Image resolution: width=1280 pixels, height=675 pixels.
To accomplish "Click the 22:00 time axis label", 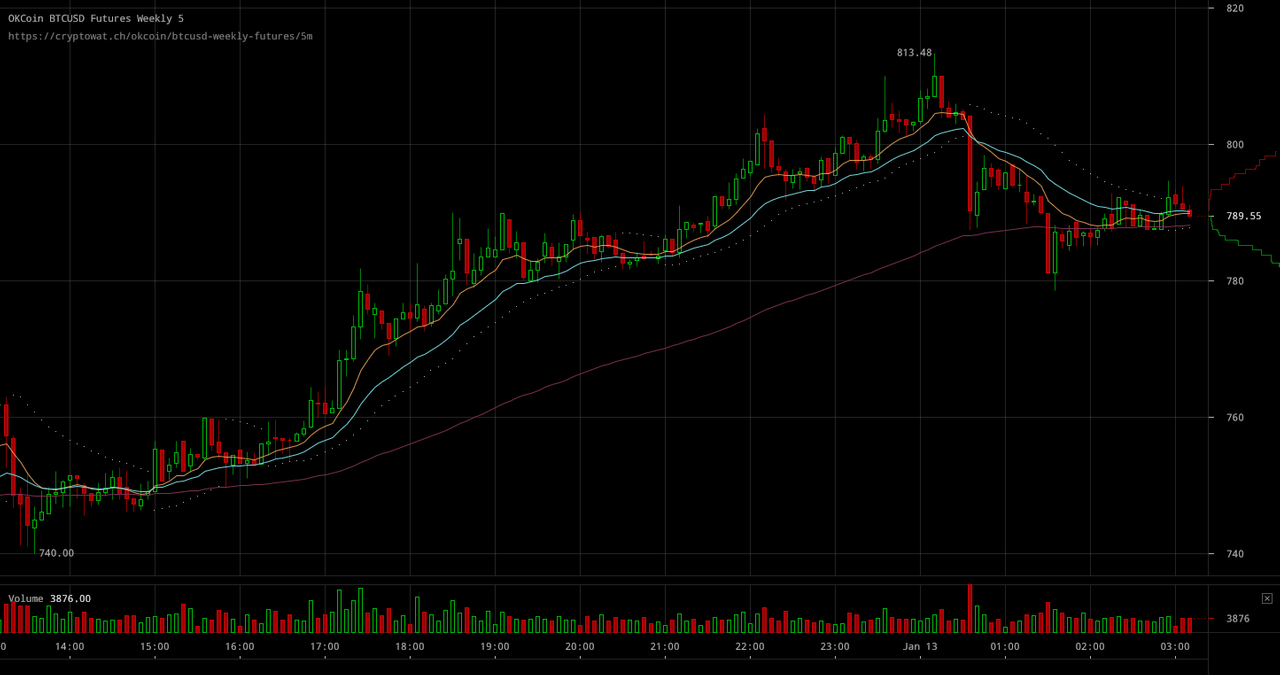I will pyautogui.click(x=750, y=646).
